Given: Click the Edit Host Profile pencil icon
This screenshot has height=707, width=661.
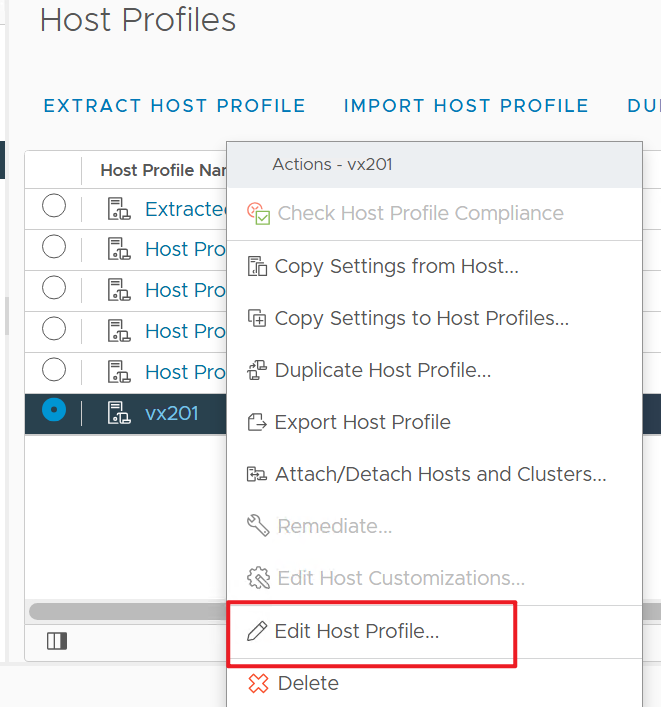Looking at the screenshot, I should coord(258,631).
